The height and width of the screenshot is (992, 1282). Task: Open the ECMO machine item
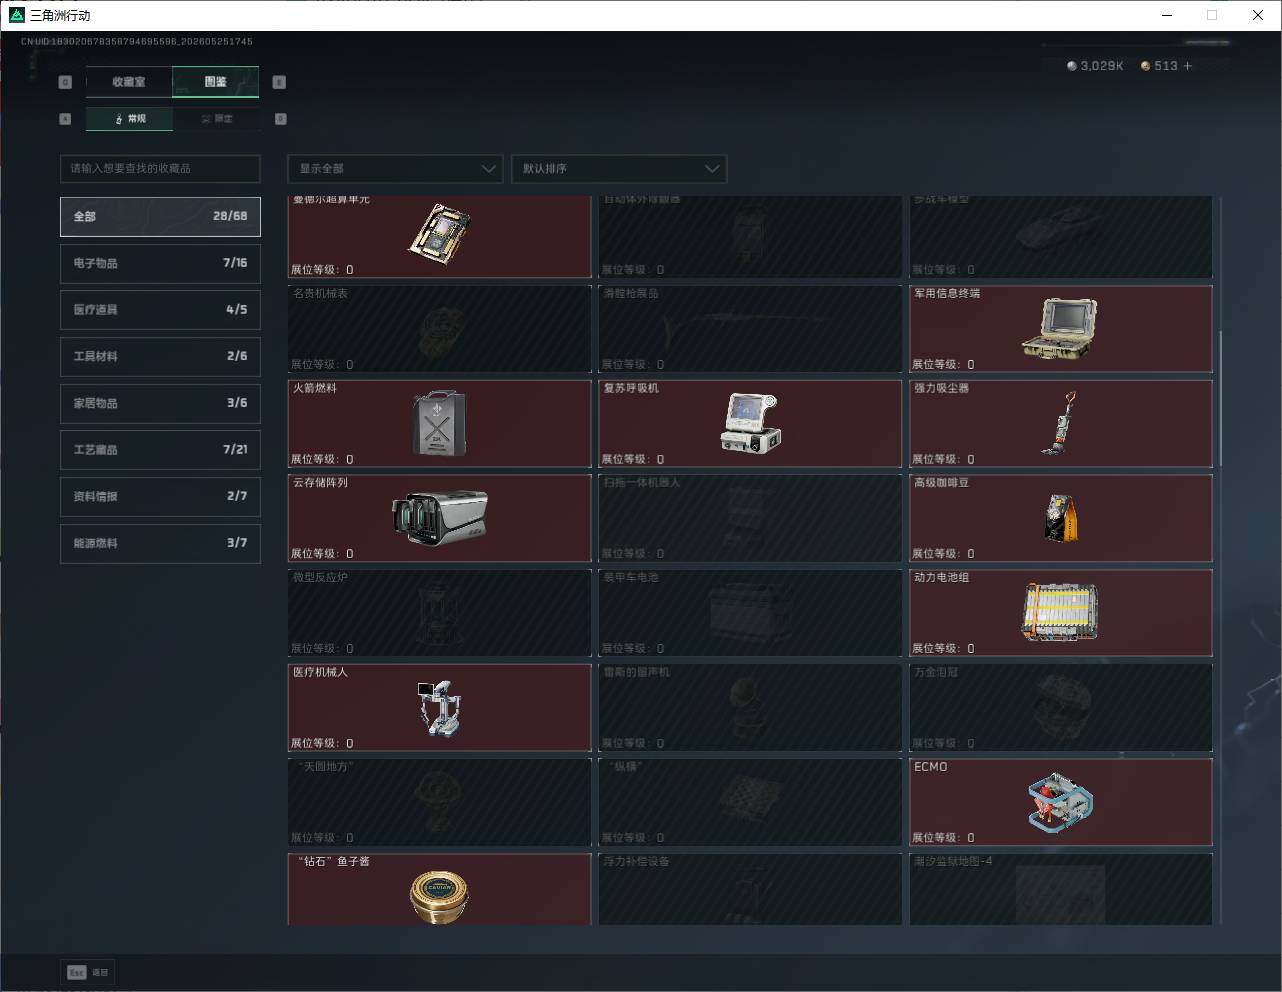[1061, 802]
